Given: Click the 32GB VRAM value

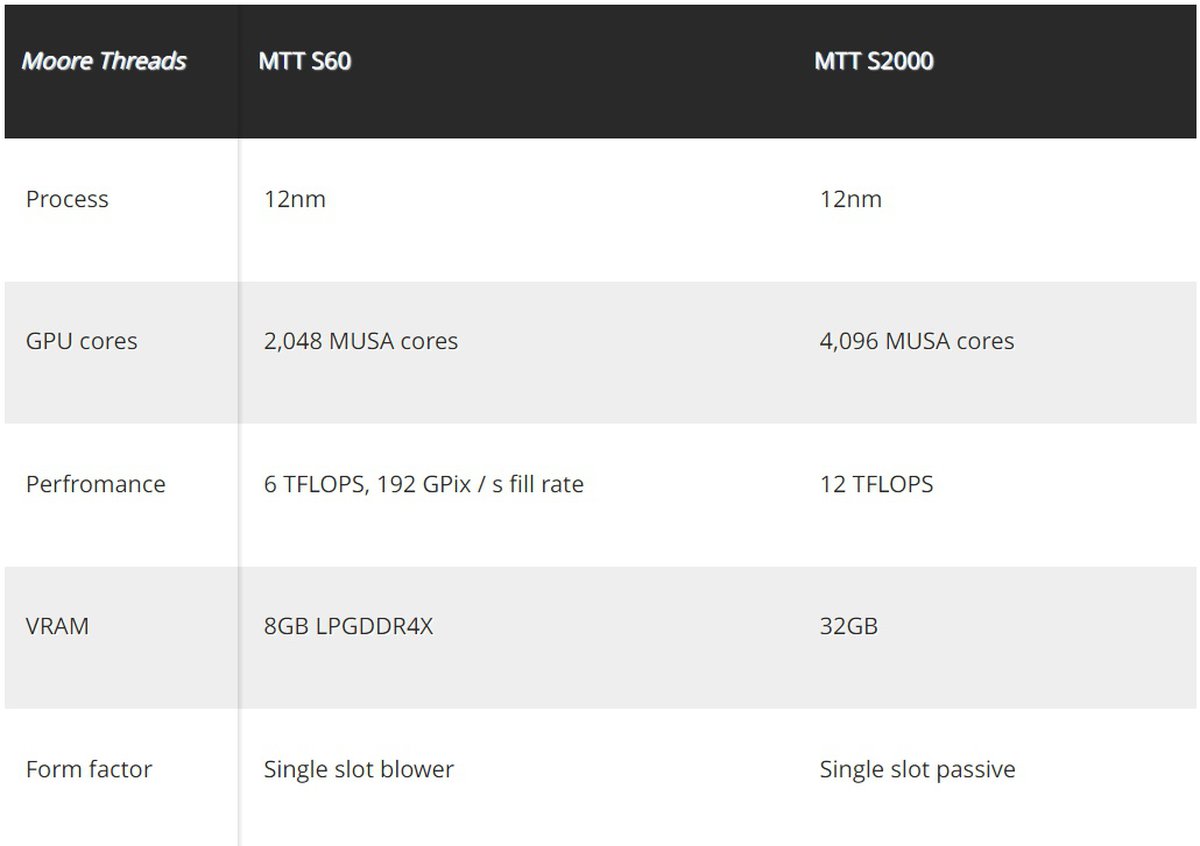Looking at the screenshot, I should 849,627.
